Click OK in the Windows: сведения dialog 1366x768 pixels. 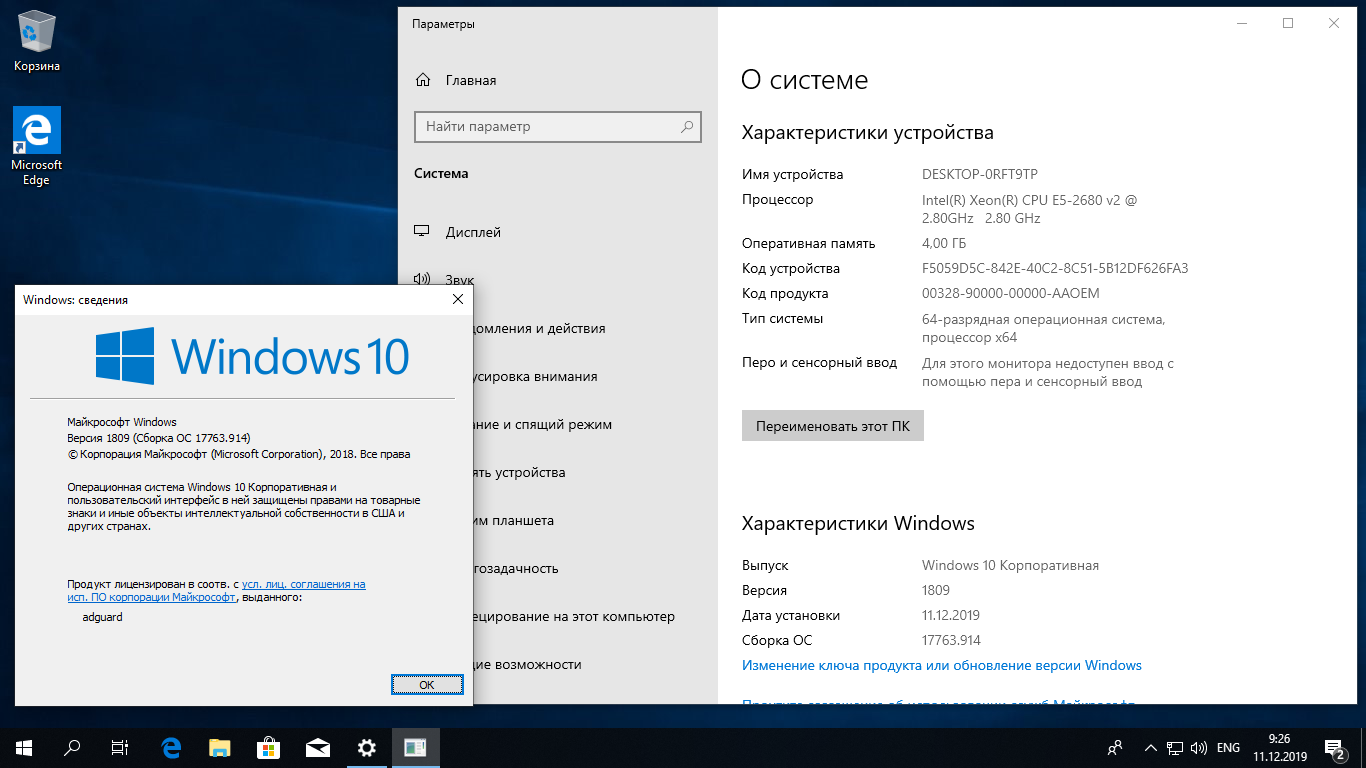pos(427,684)
